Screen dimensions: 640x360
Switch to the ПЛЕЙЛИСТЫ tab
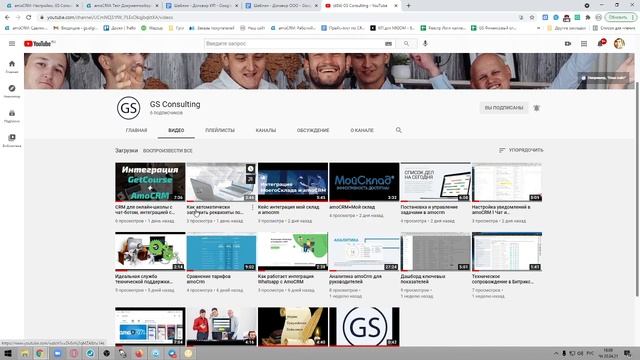coord(220,130)
